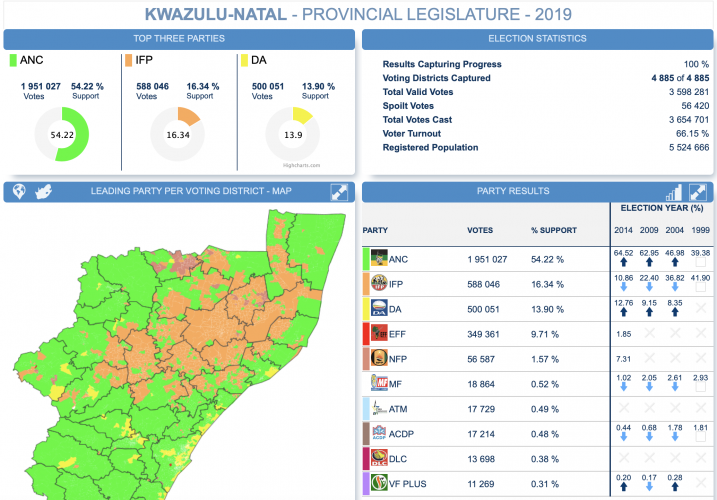
Task: Expand the voting district map to fullscreen
Action: [339, 191]
